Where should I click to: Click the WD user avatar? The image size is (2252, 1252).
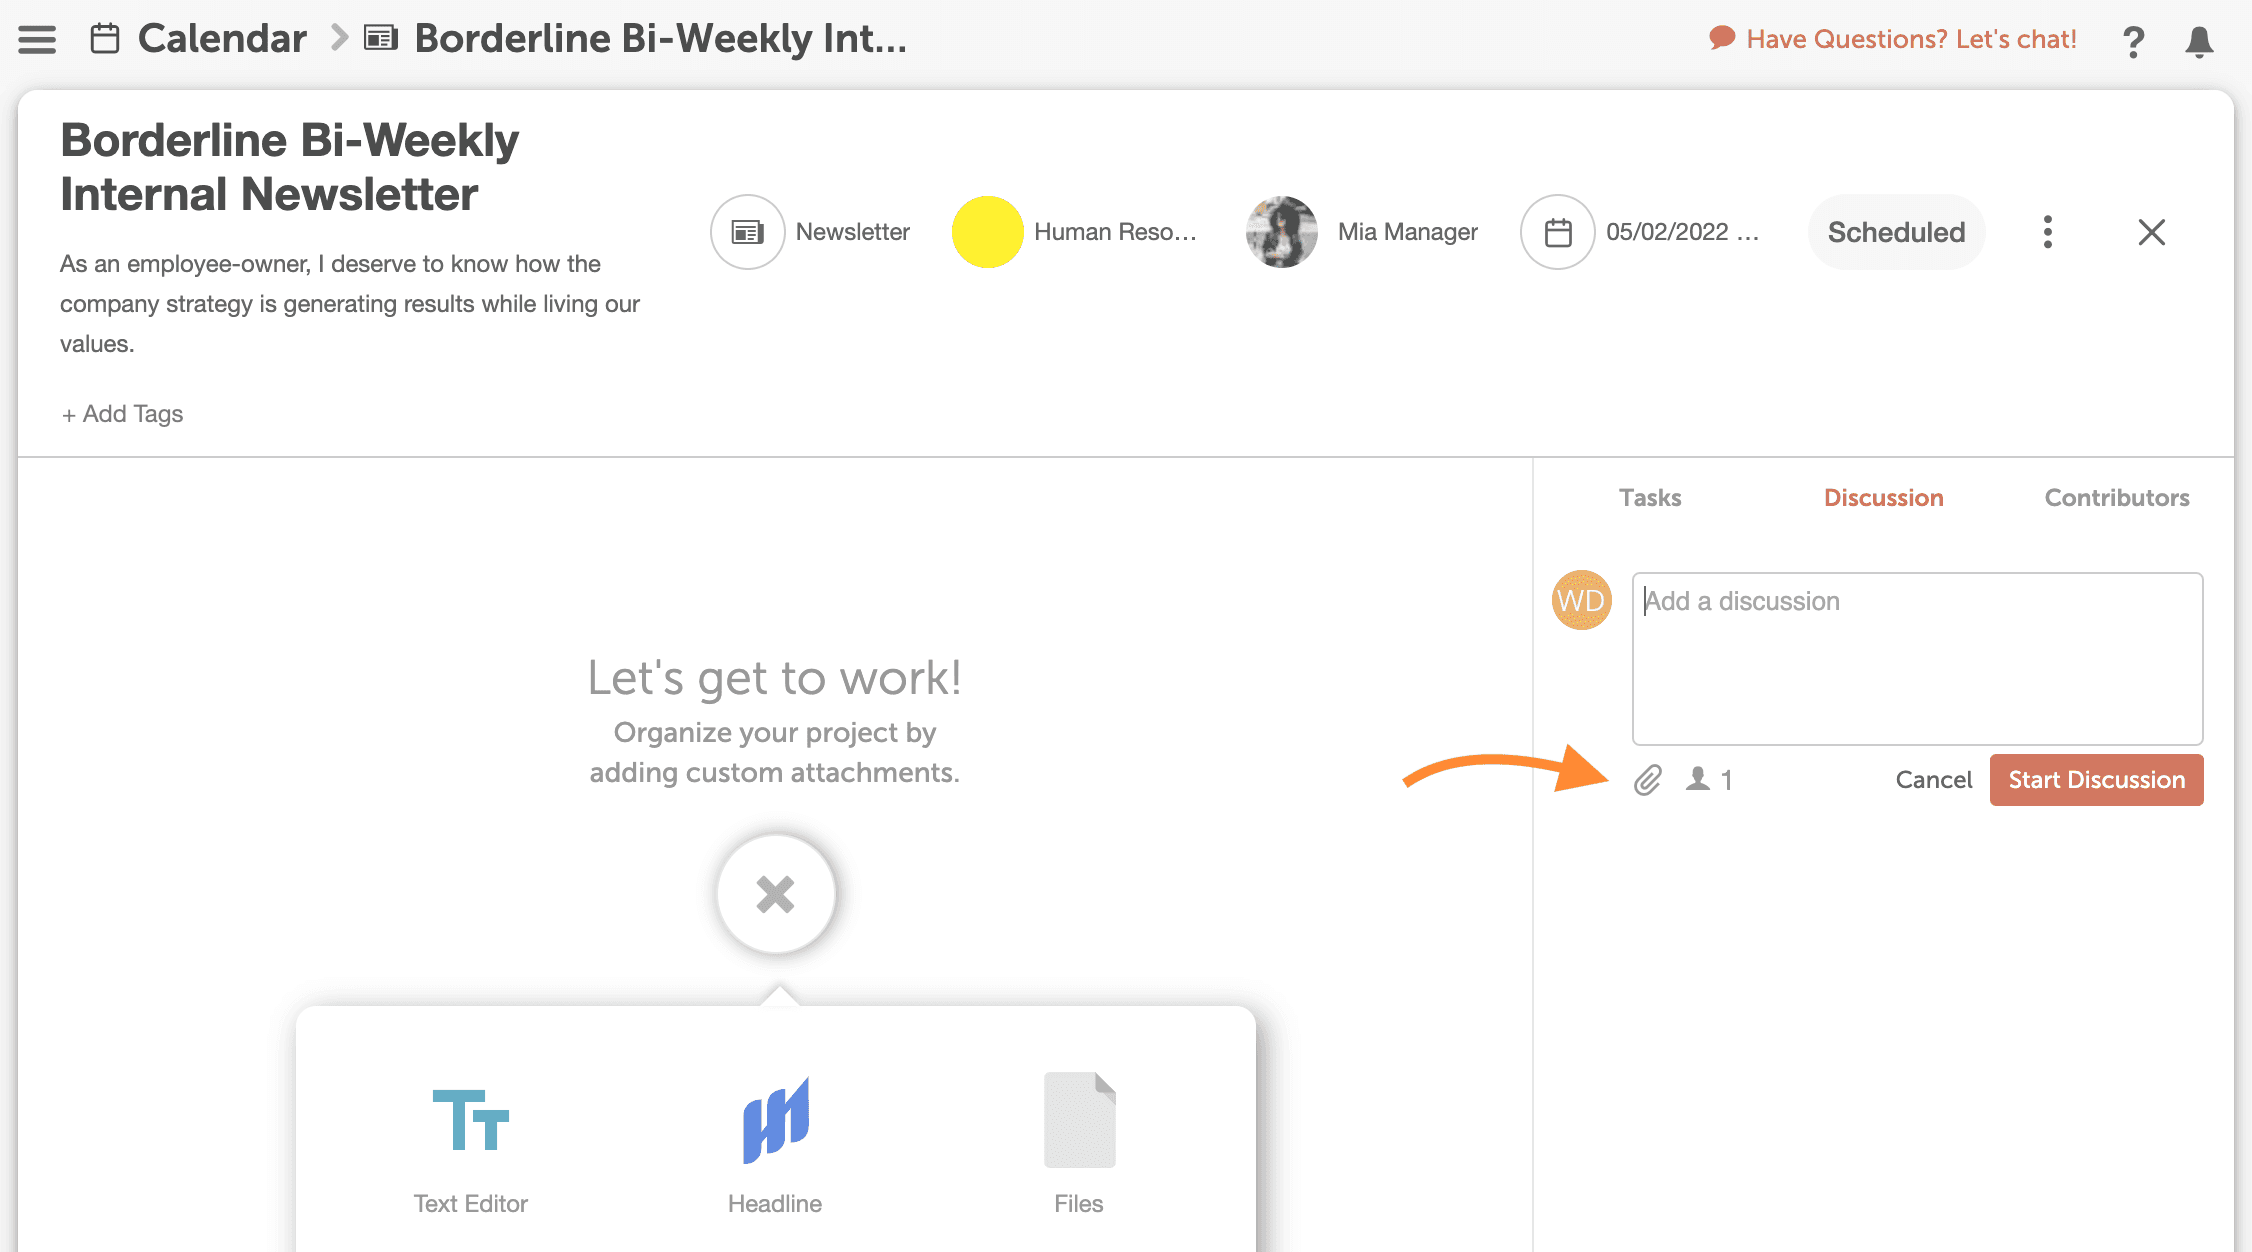pyautogui.click(x=1581, y=600)
